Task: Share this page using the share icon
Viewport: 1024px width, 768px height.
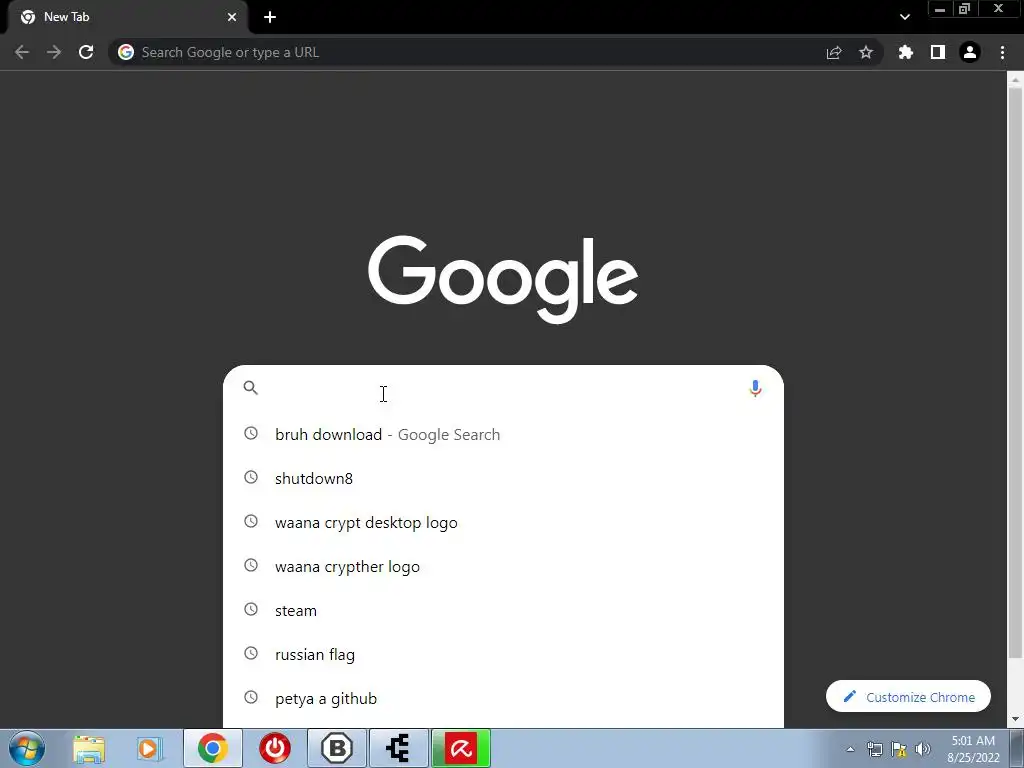Action: coord(834,52)
